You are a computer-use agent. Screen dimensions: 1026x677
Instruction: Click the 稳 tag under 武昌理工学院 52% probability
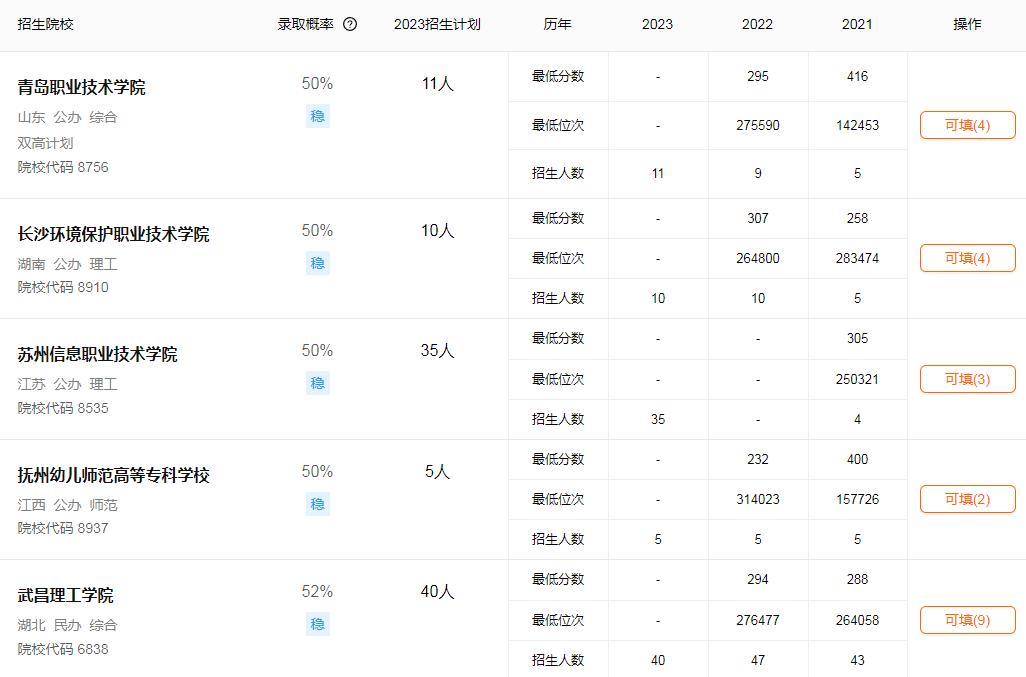point(317,624)
